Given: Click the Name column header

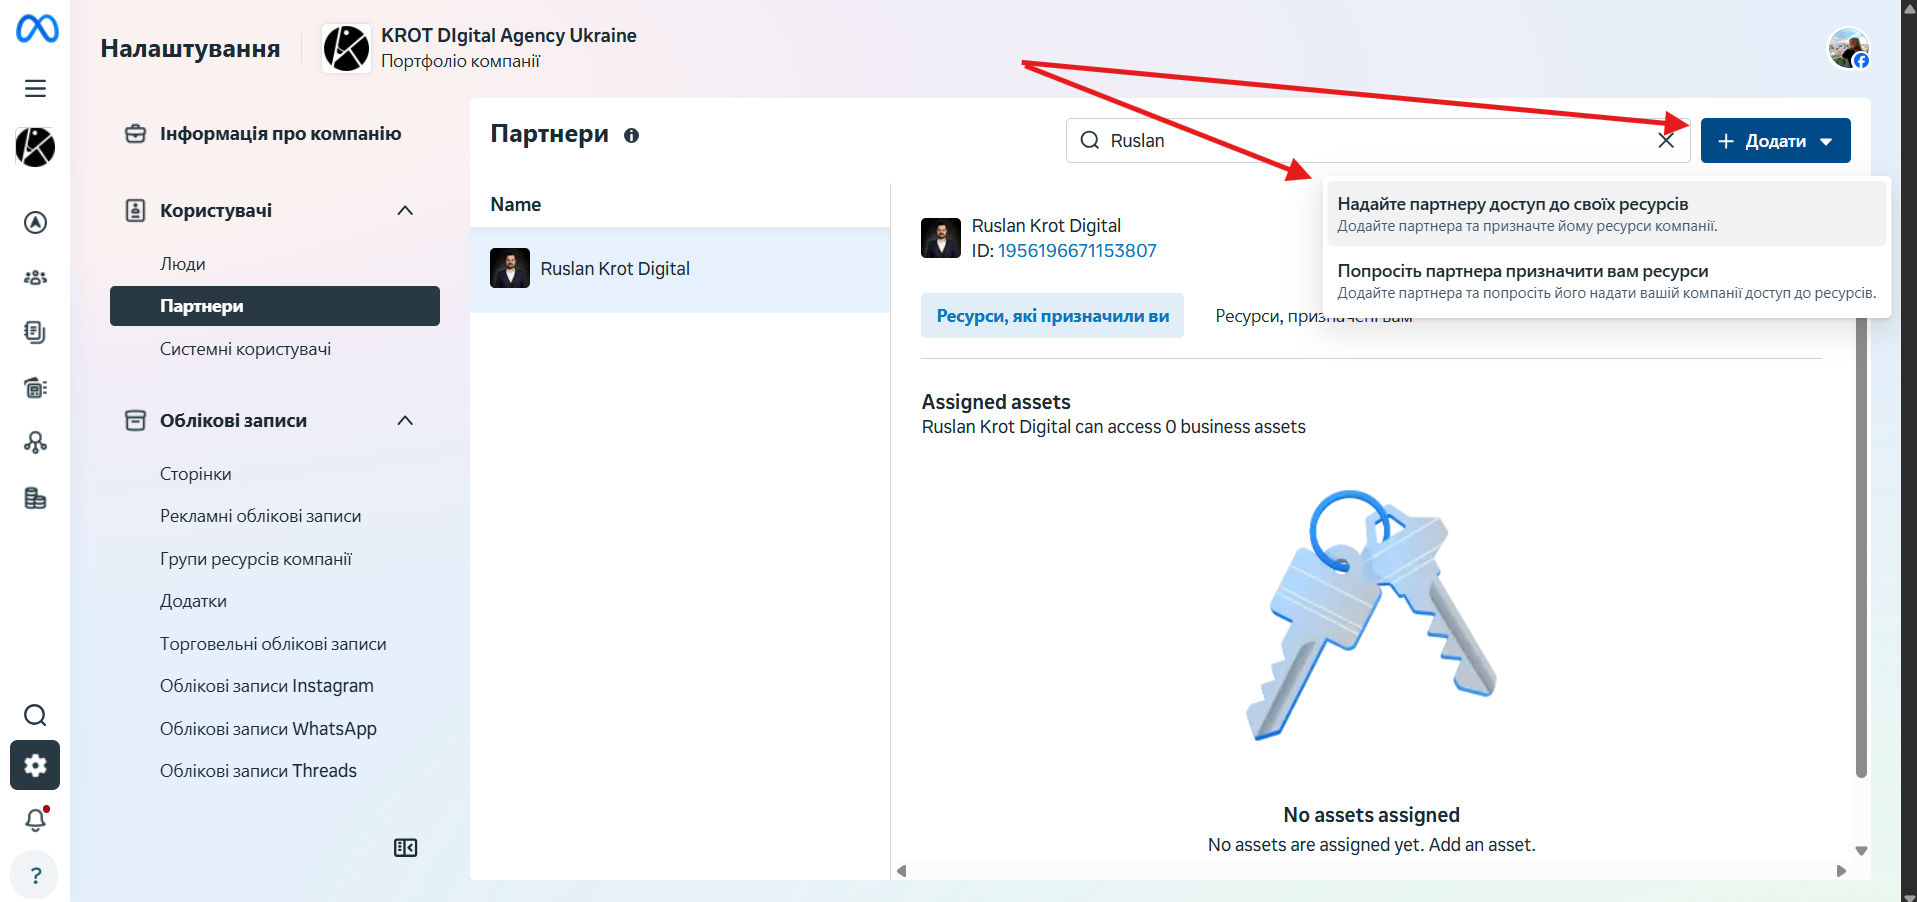Looking at the screenshot, I should click(x=516, y=204).
